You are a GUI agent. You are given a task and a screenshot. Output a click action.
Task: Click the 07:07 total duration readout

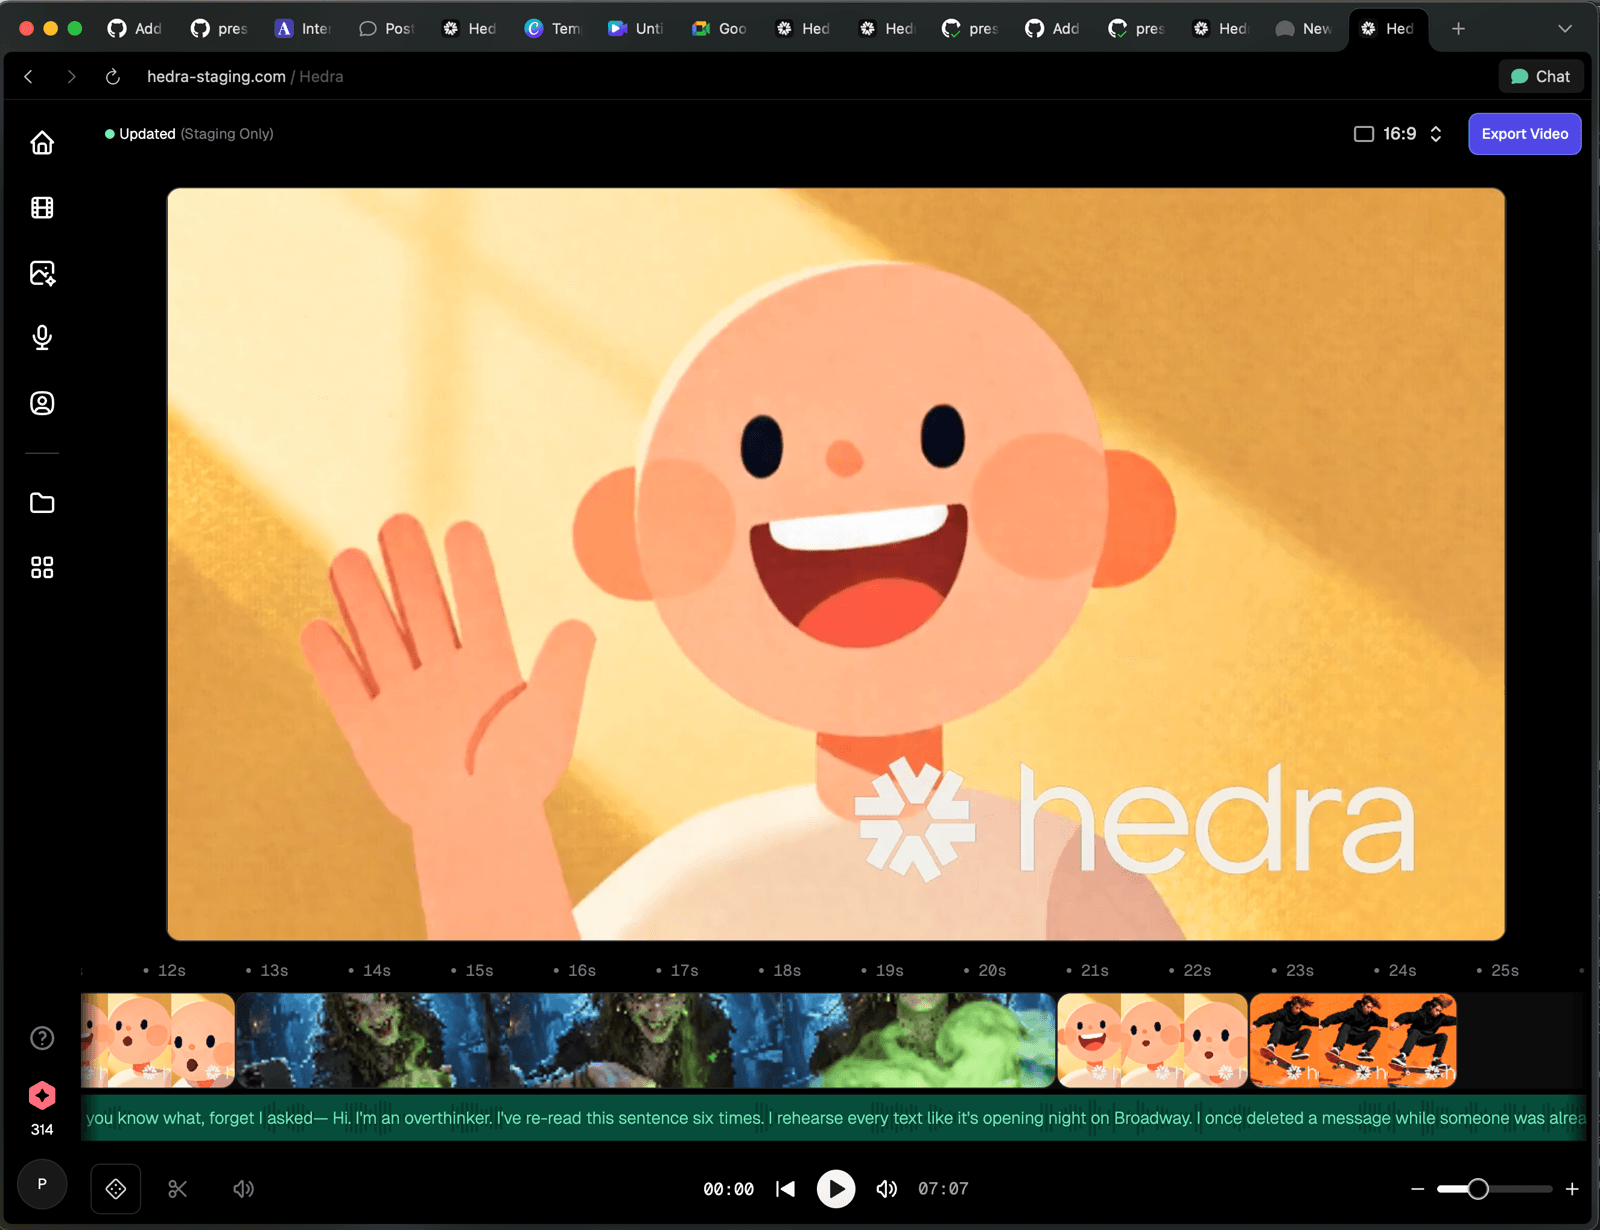point(944,1189)
